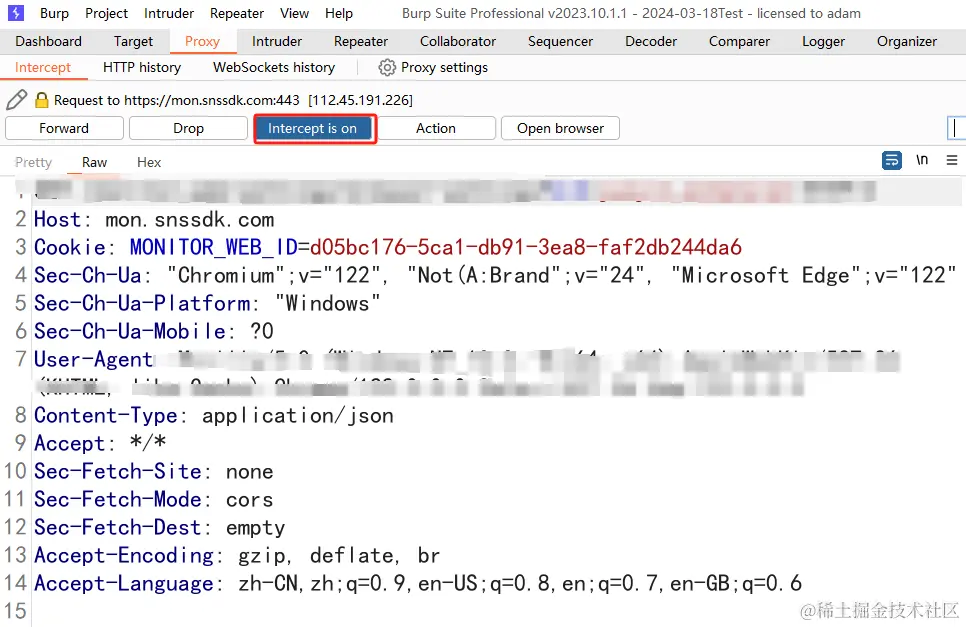
Task: Open the Decoder tab
Action: tap(651, 41)
